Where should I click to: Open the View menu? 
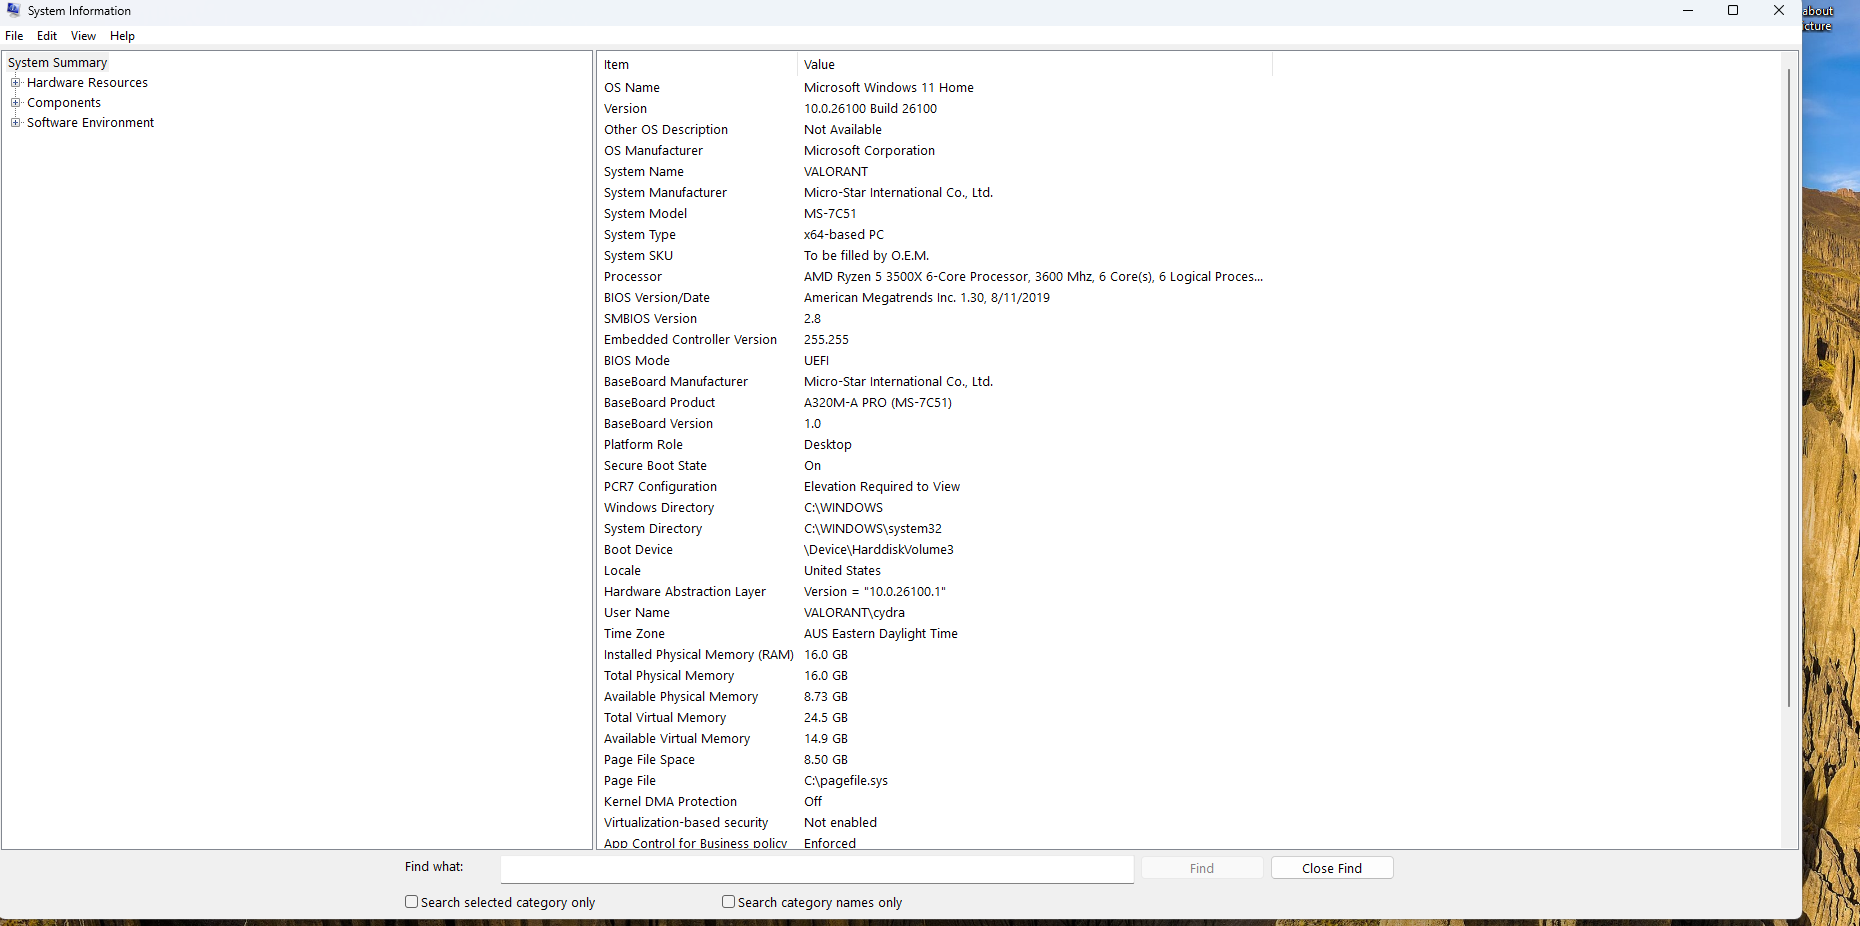(83, 36)
